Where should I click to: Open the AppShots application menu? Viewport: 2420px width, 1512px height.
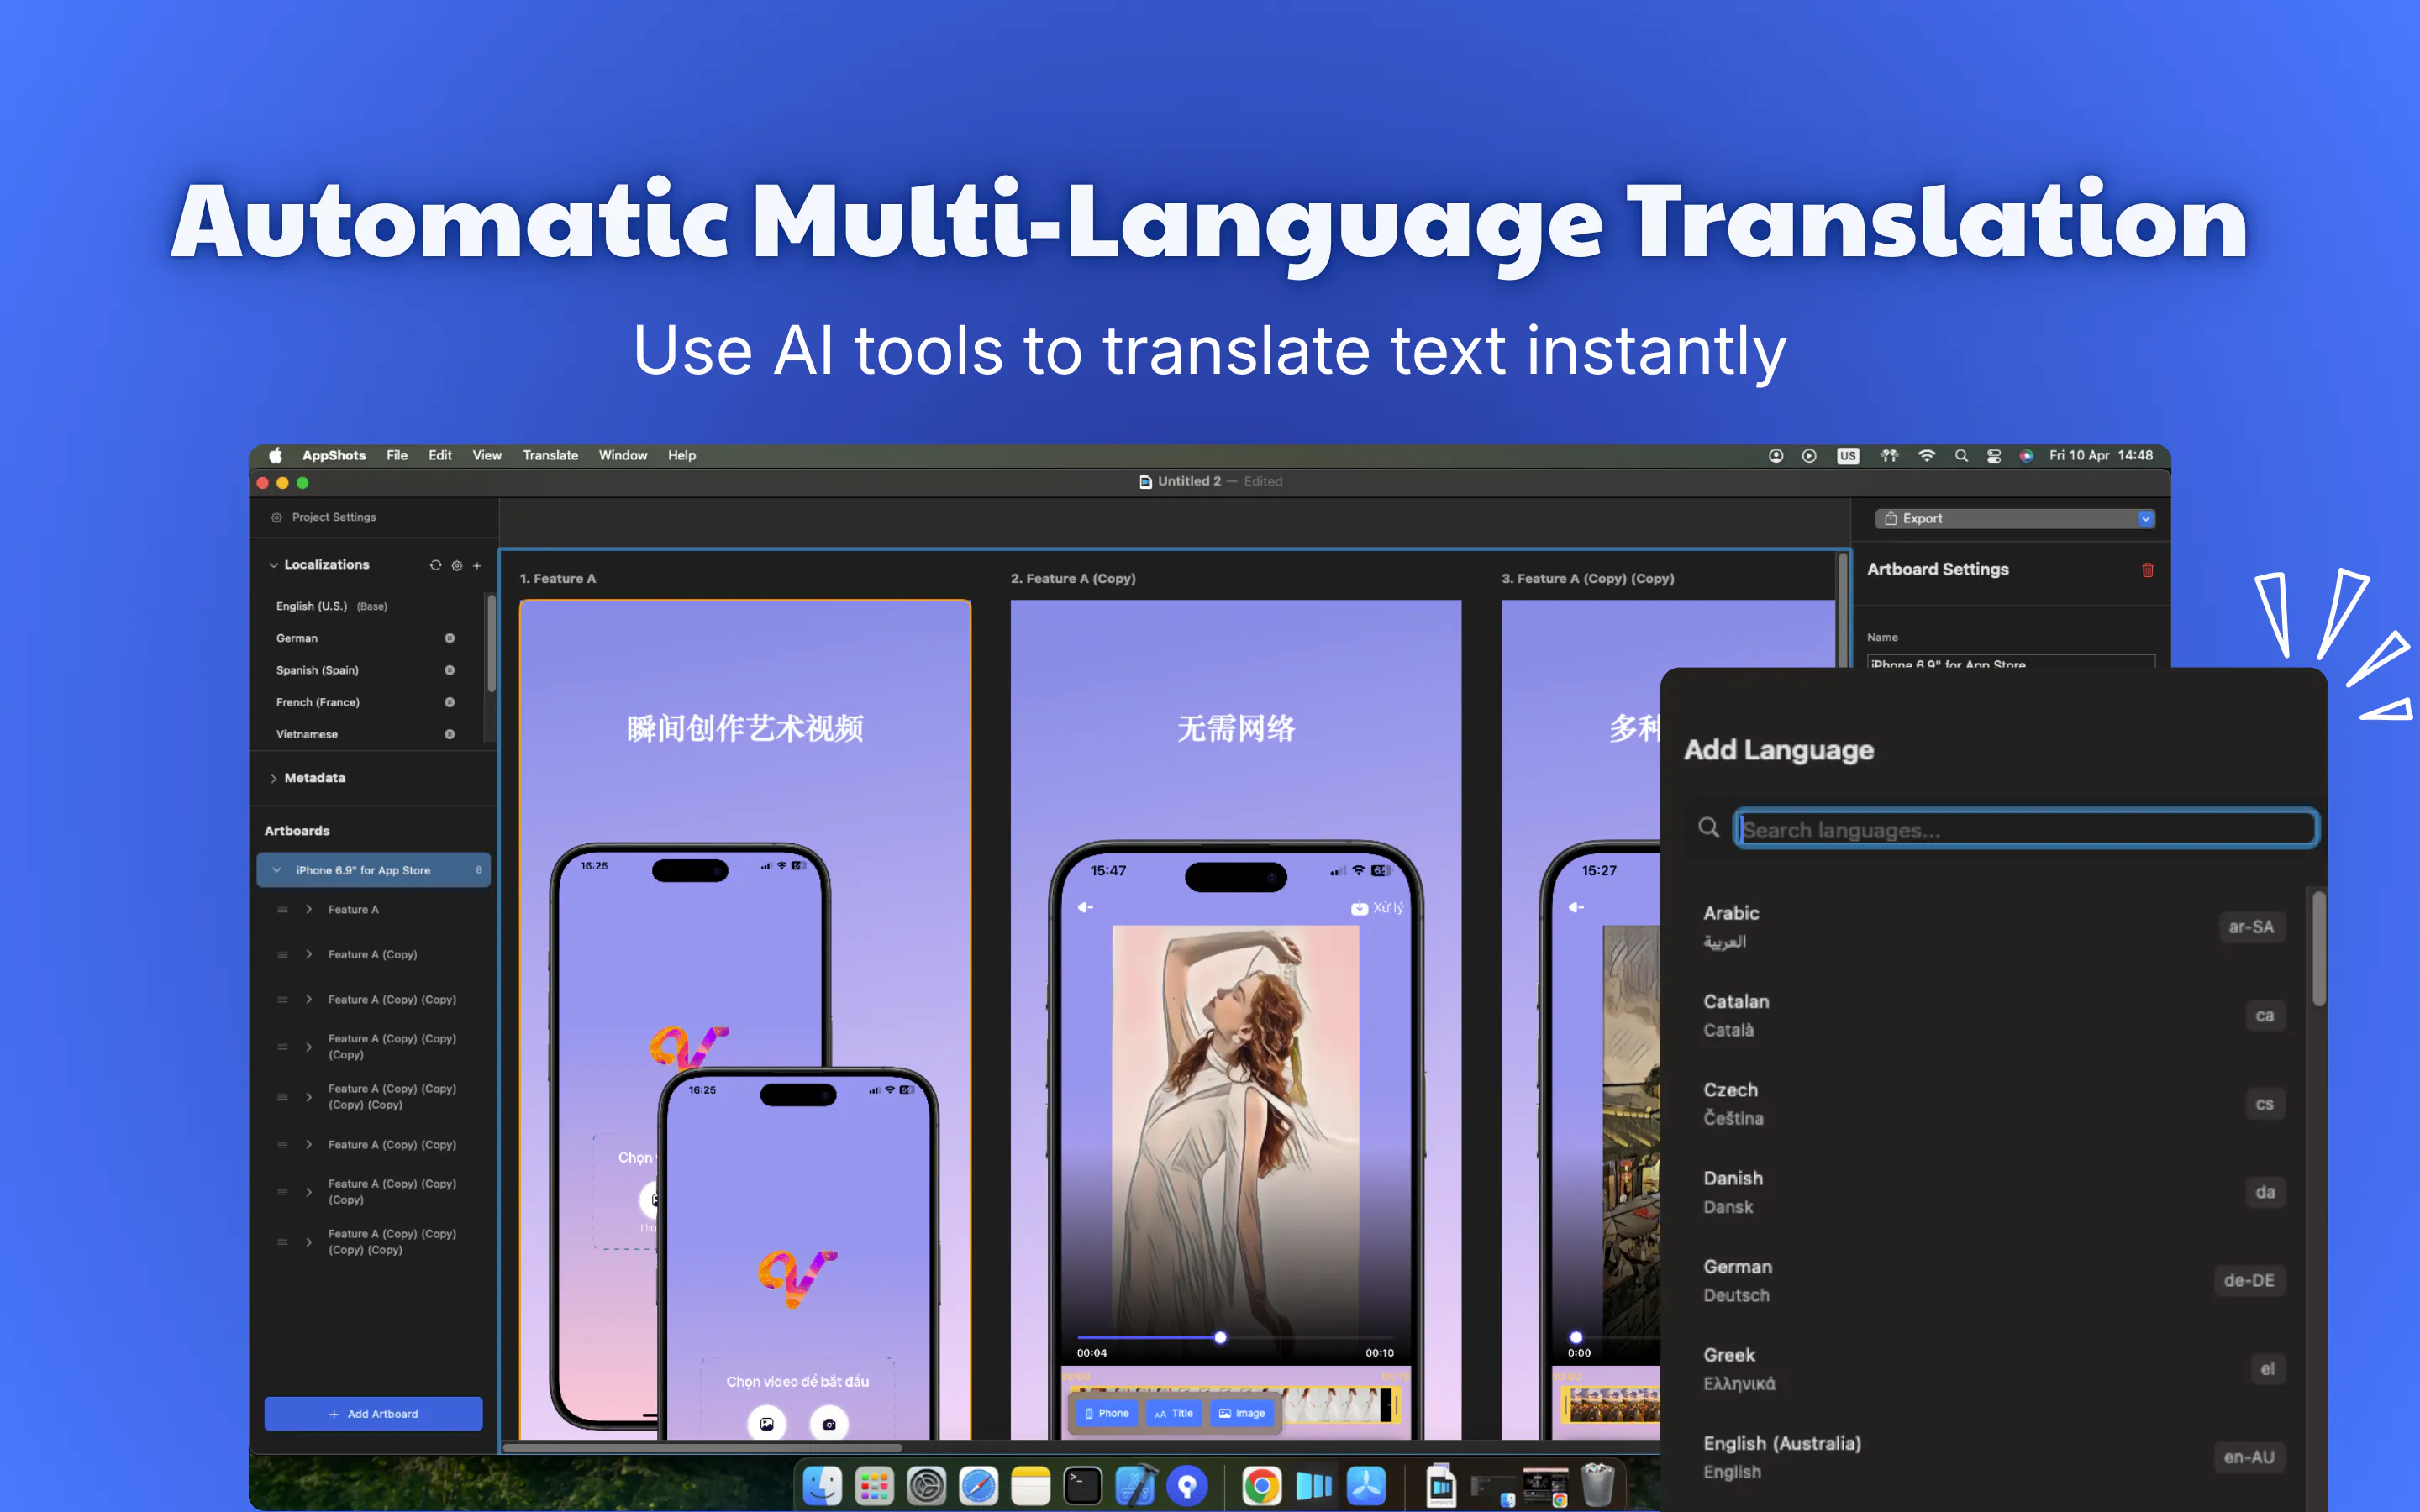(x=334, y=455)
